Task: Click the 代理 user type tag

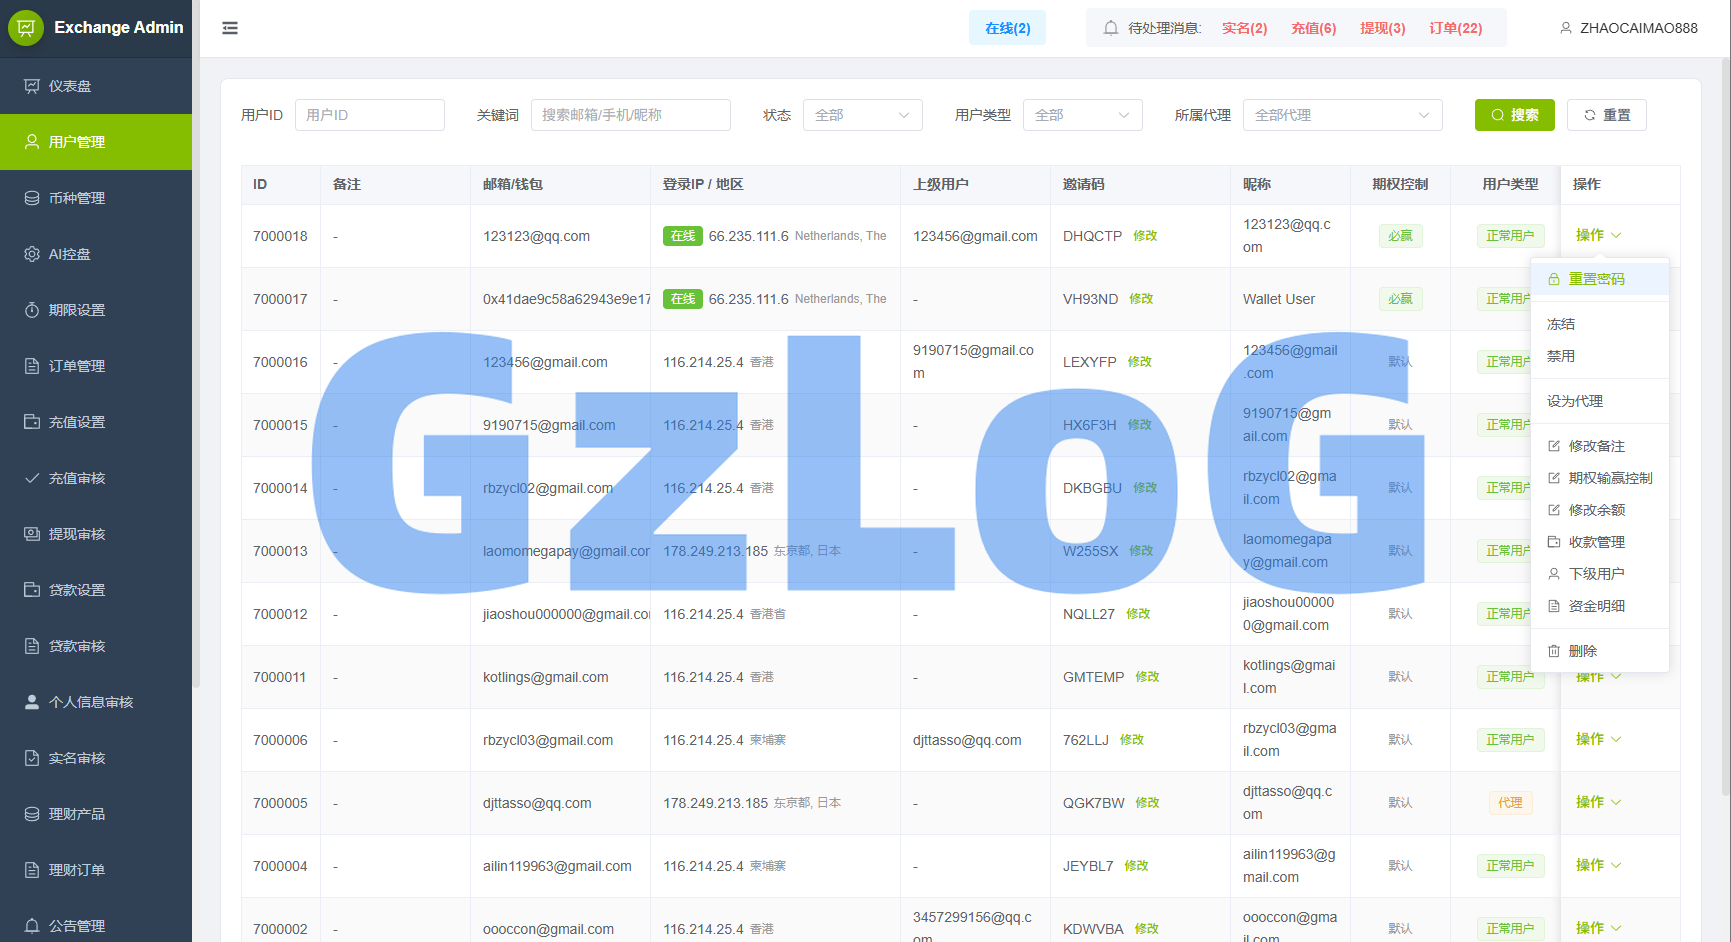Action: pyautogui.click(x=1510, y=803)
